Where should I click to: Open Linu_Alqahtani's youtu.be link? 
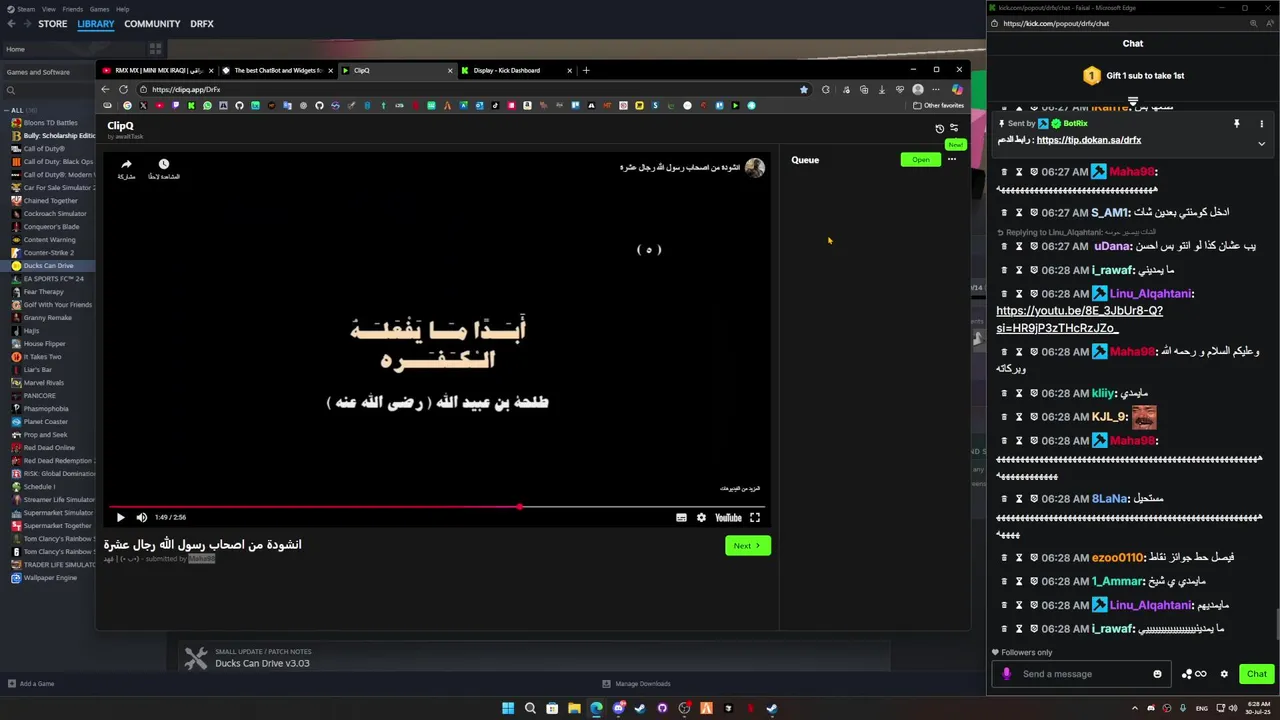[1079, 319]
